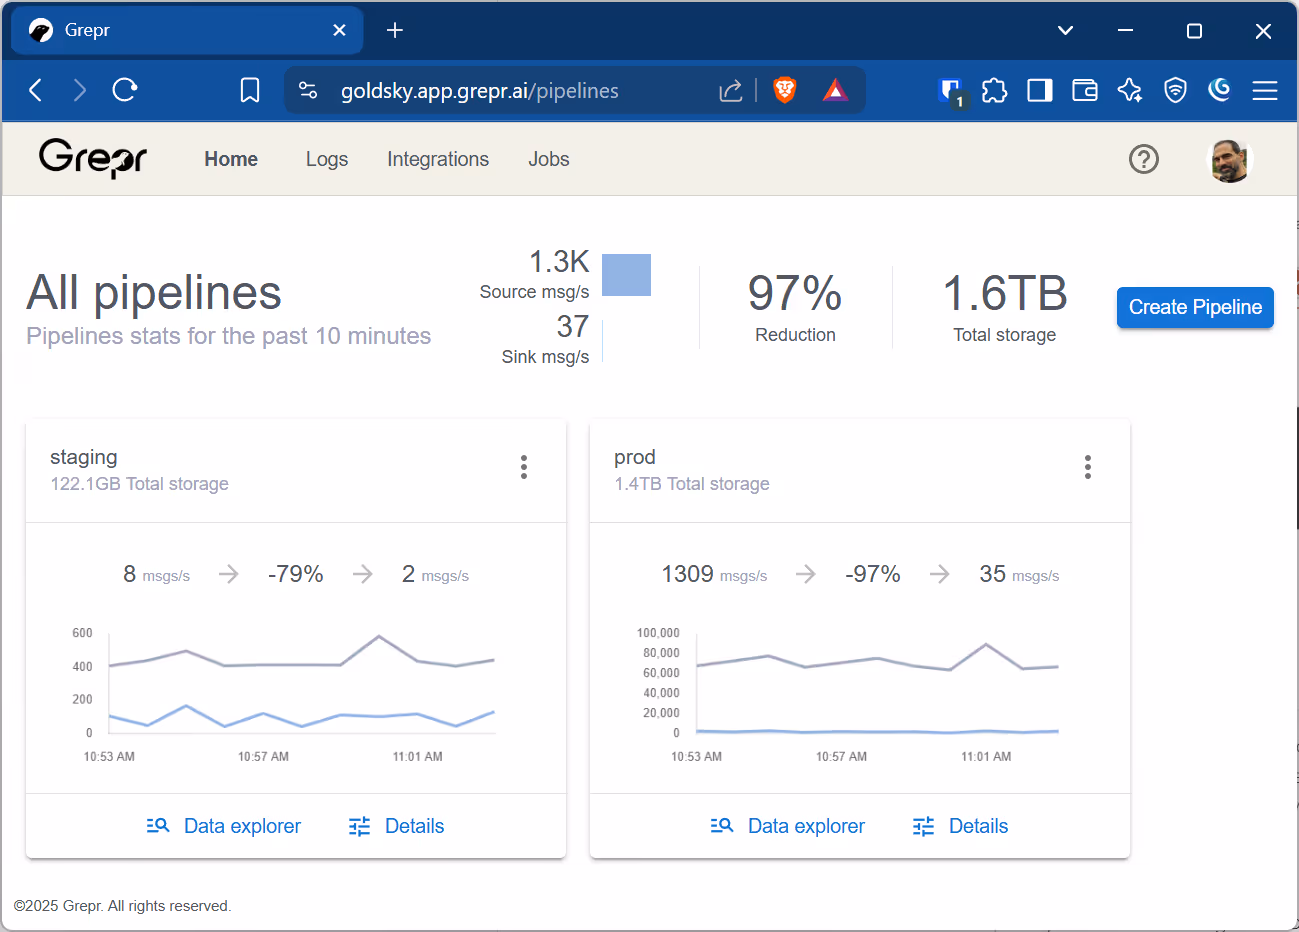Go back in browser history
The width and height of the screenshot is (1299, 932).
pos(36,90)
